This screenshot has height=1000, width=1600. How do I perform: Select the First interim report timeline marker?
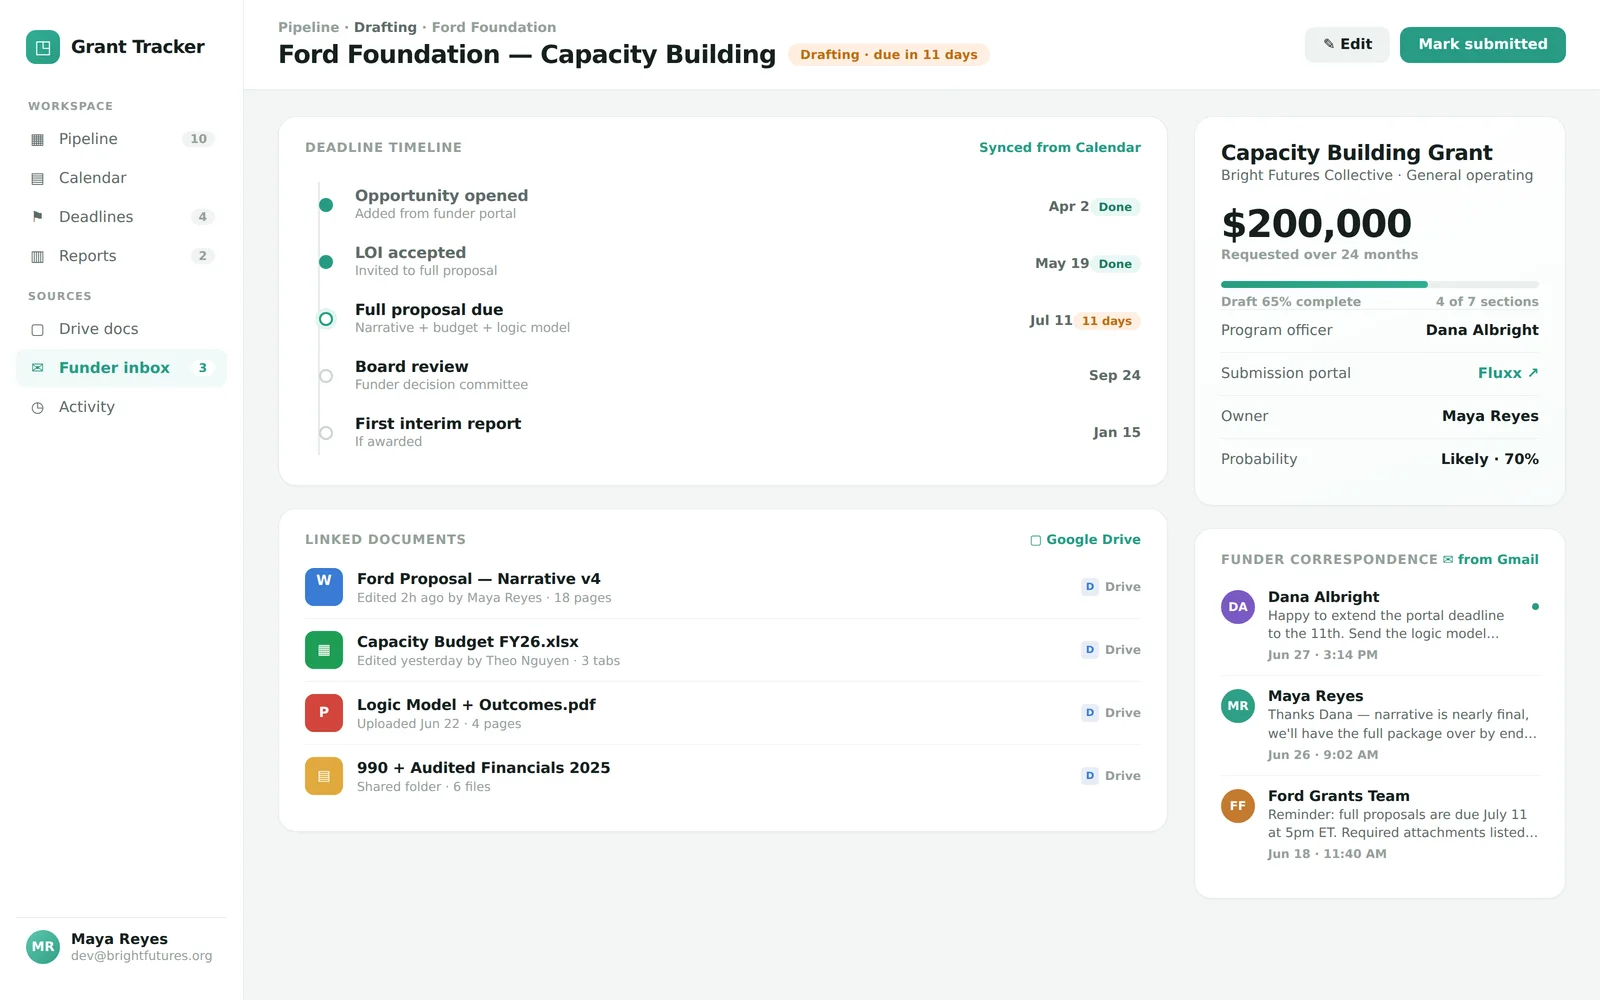pyautogui.click(x=326, y=433)
